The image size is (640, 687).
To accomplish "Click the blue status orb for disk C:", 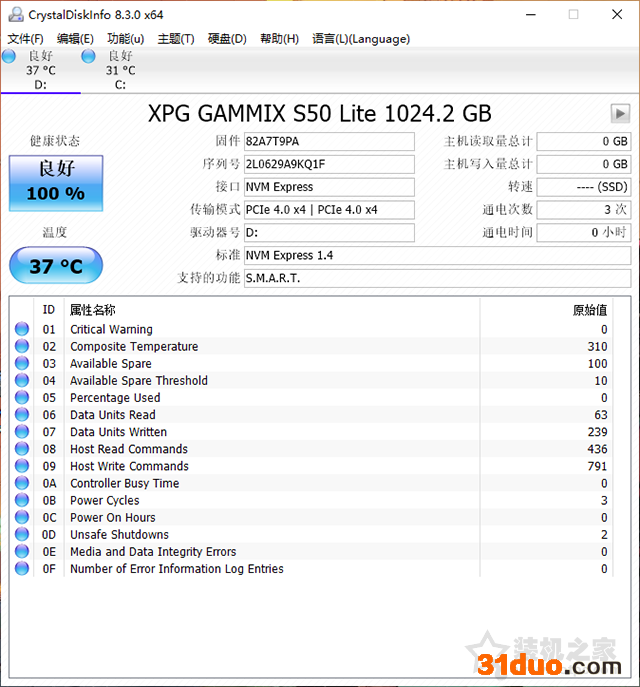I will 88,56.
